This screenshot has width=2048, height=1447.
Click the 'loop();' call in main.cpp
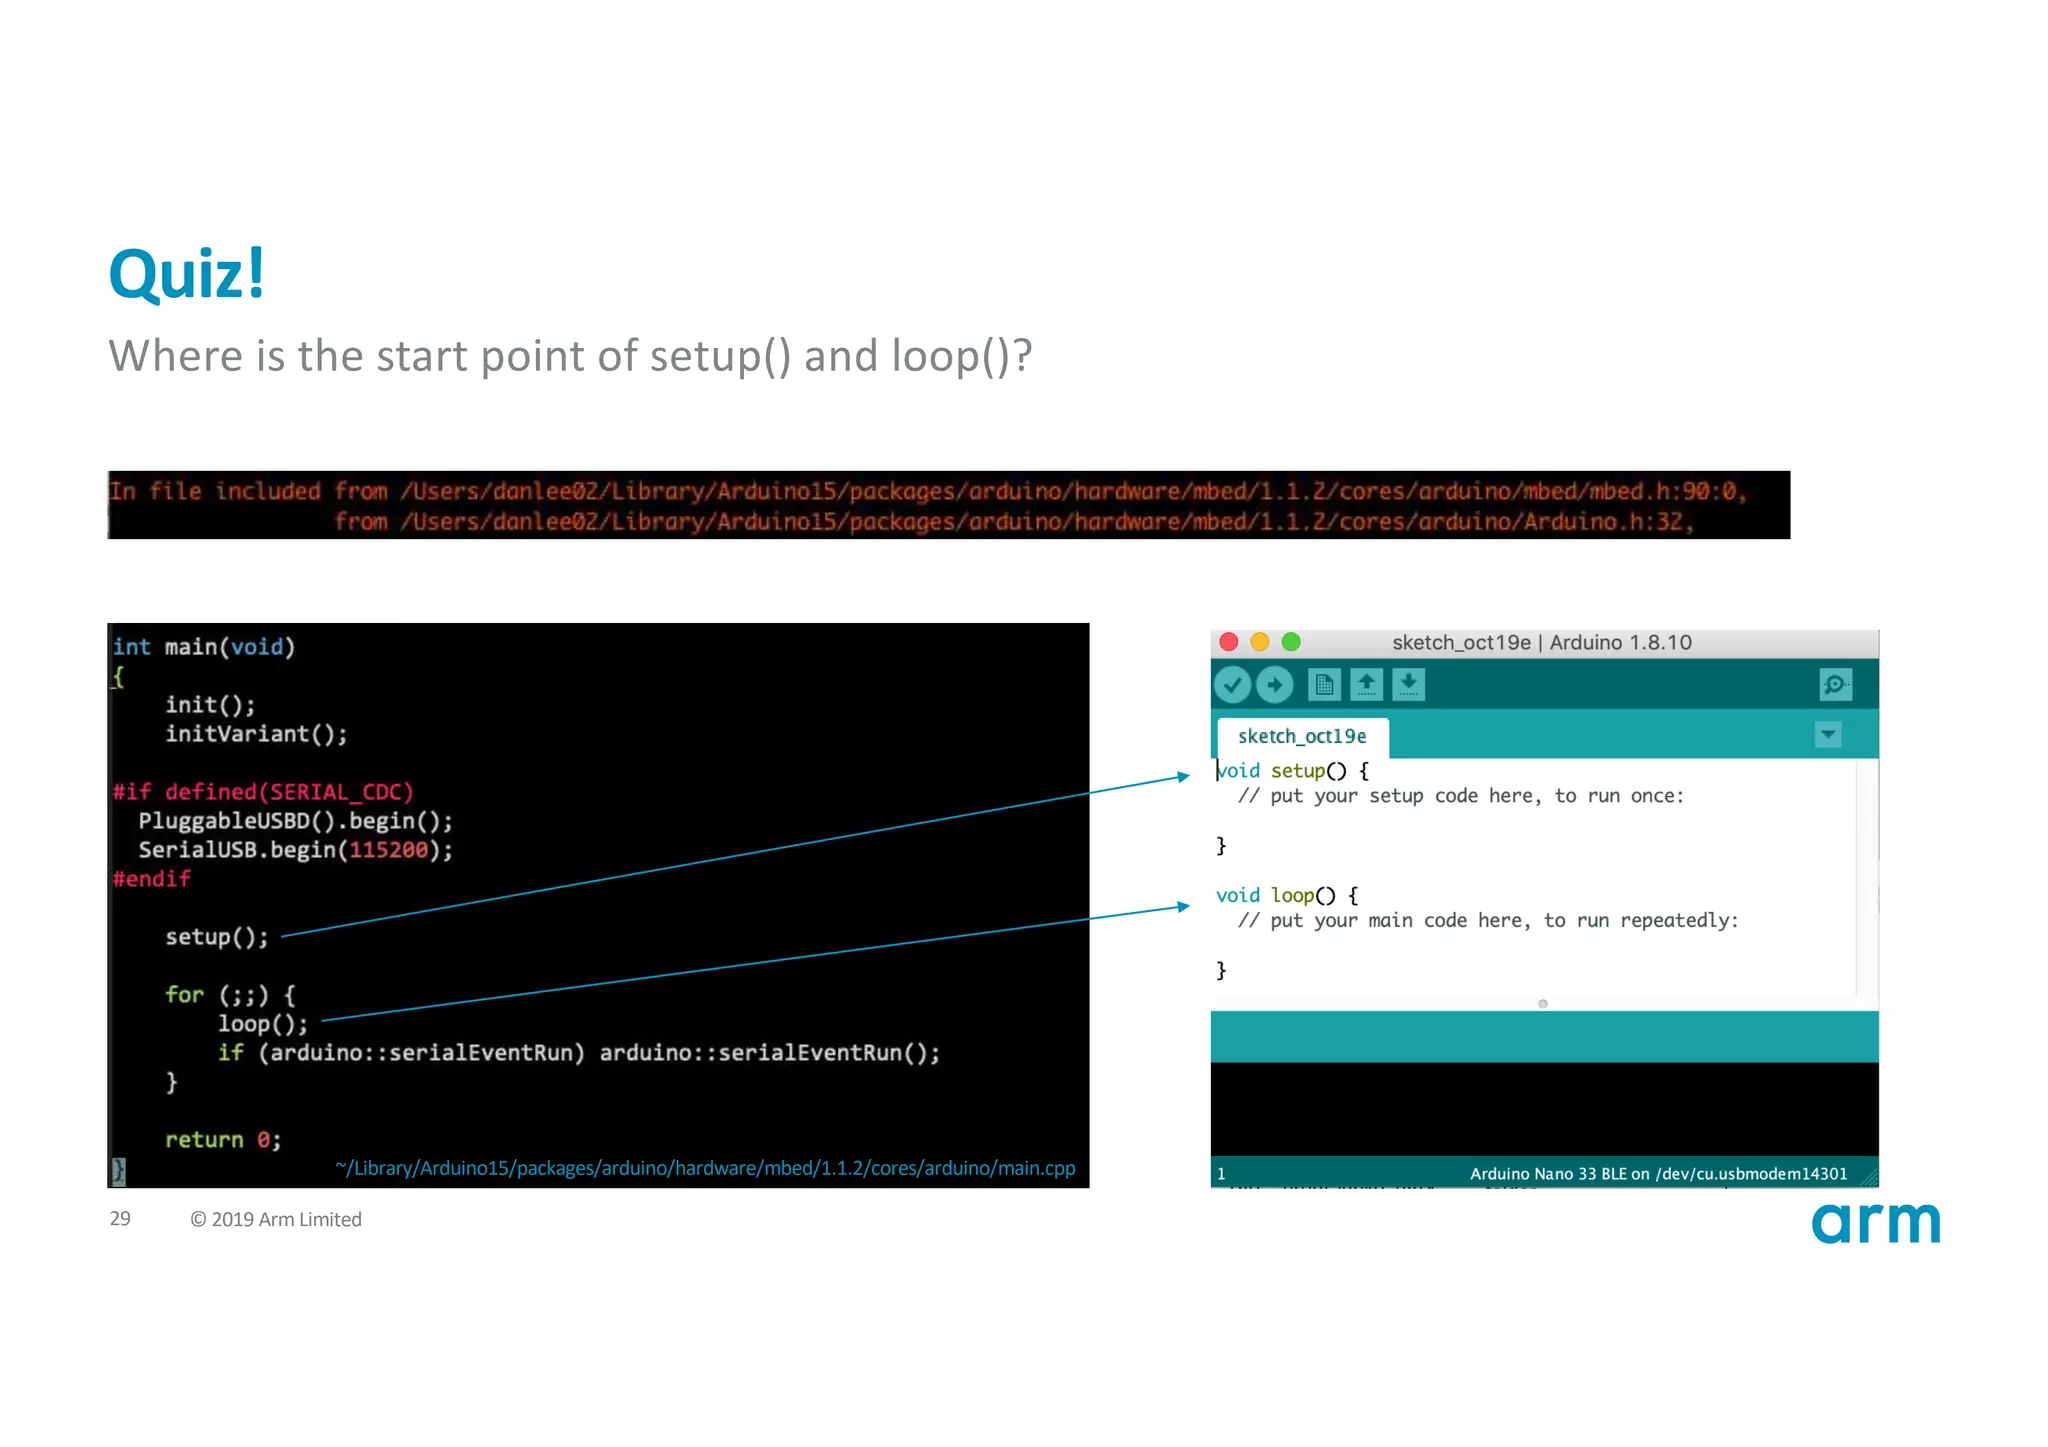click(263, 1024)
